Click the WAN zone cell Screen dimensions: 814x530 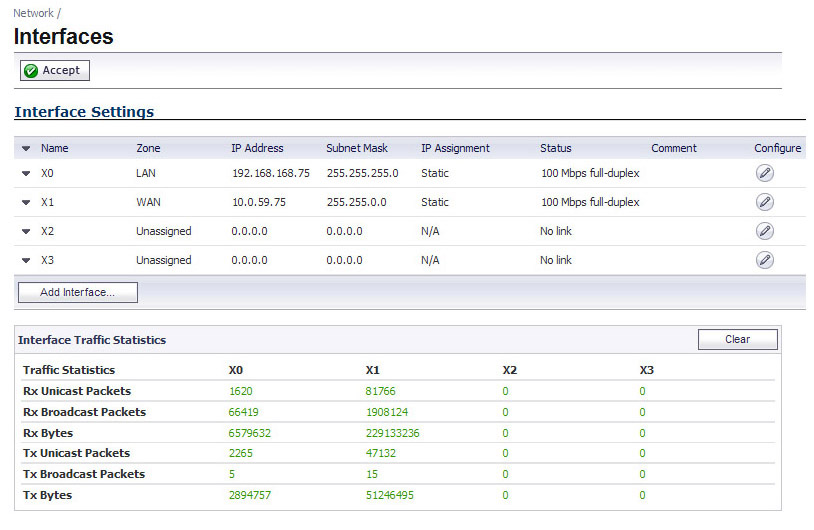click(x=148, y=202)
